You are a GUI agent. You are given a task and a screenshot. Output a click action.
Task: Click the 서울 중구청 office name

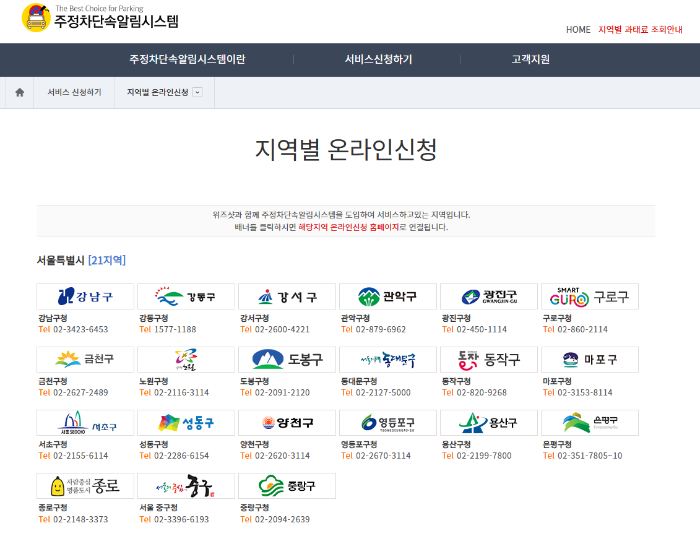(x=158, y=508)
